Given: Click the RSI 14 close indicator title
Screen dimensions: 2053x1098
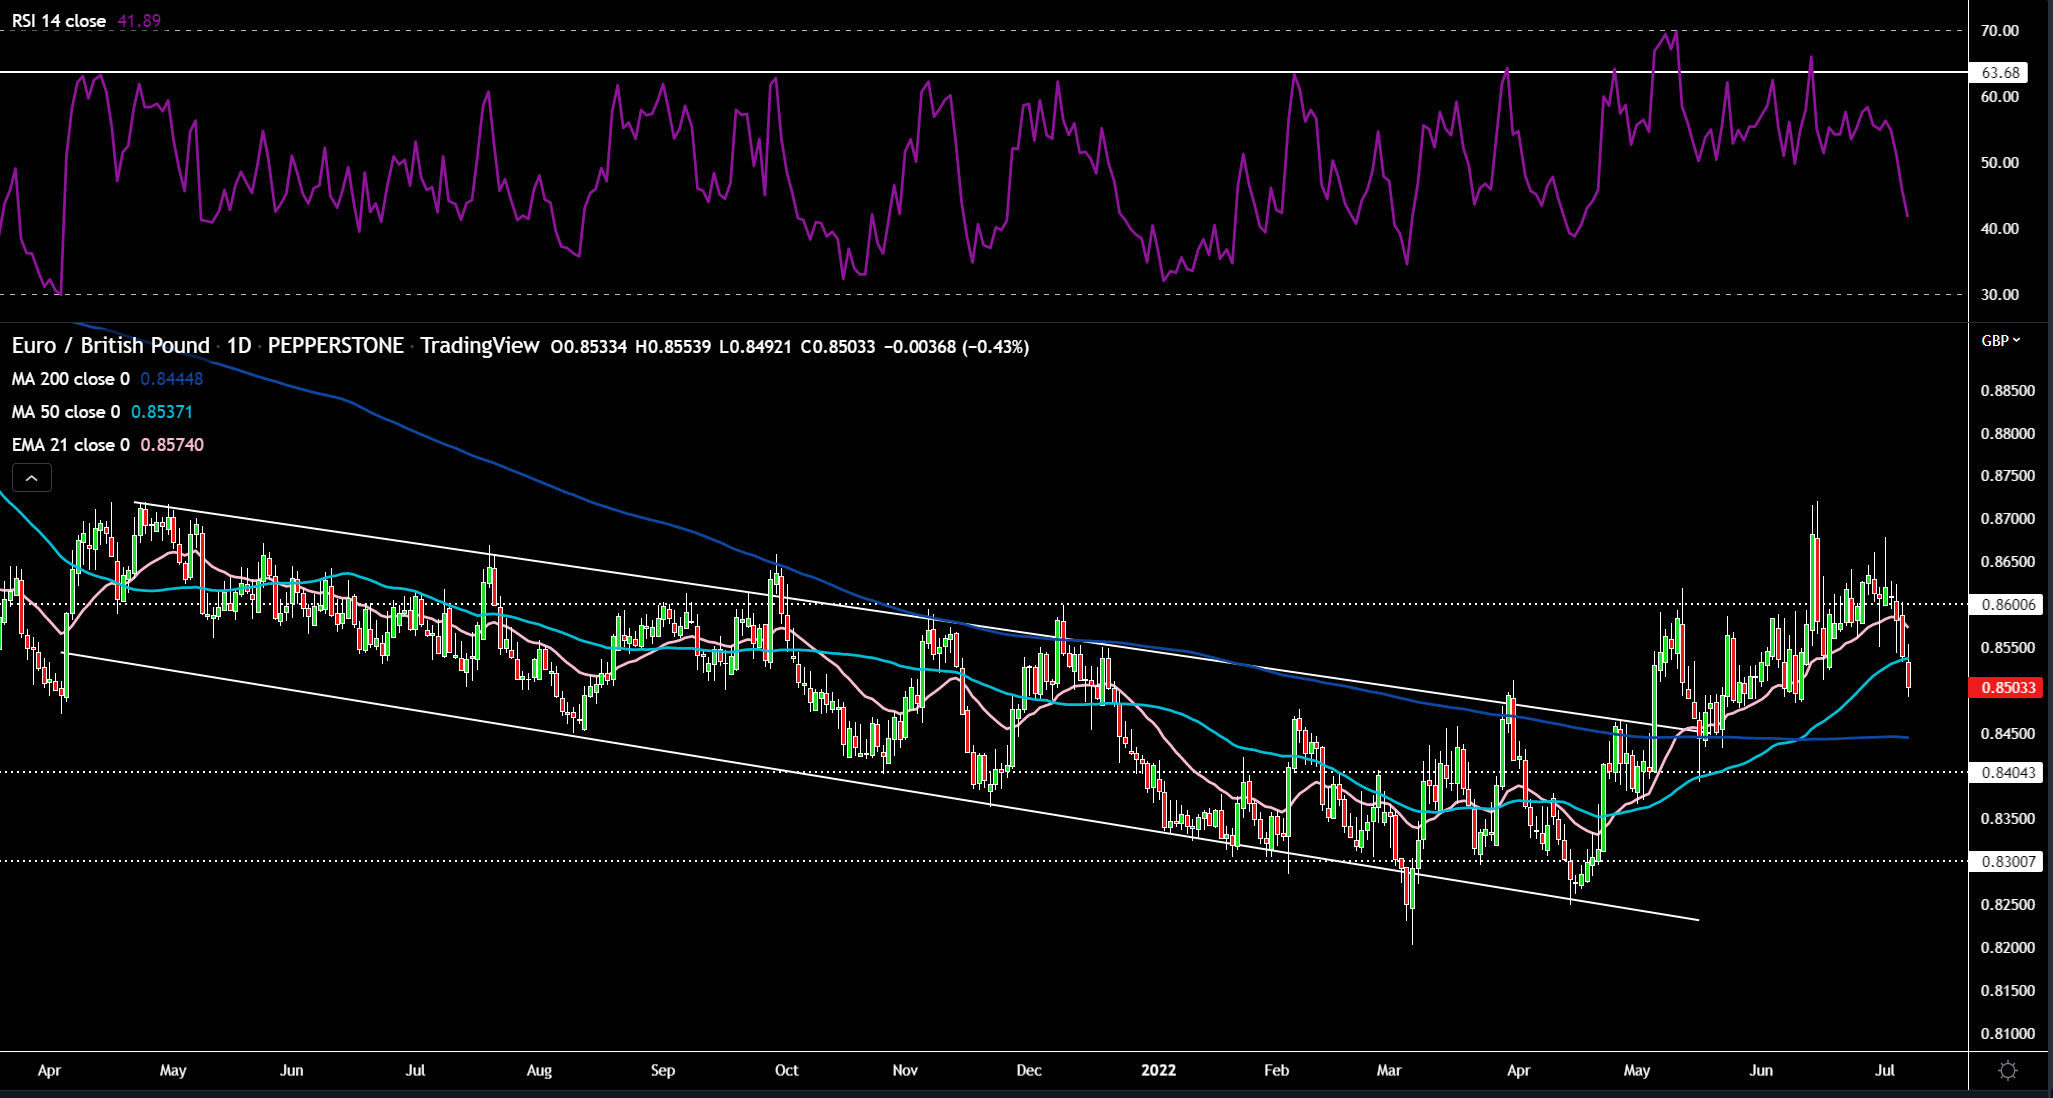Looking at the screenshot, I should (59, 21).
